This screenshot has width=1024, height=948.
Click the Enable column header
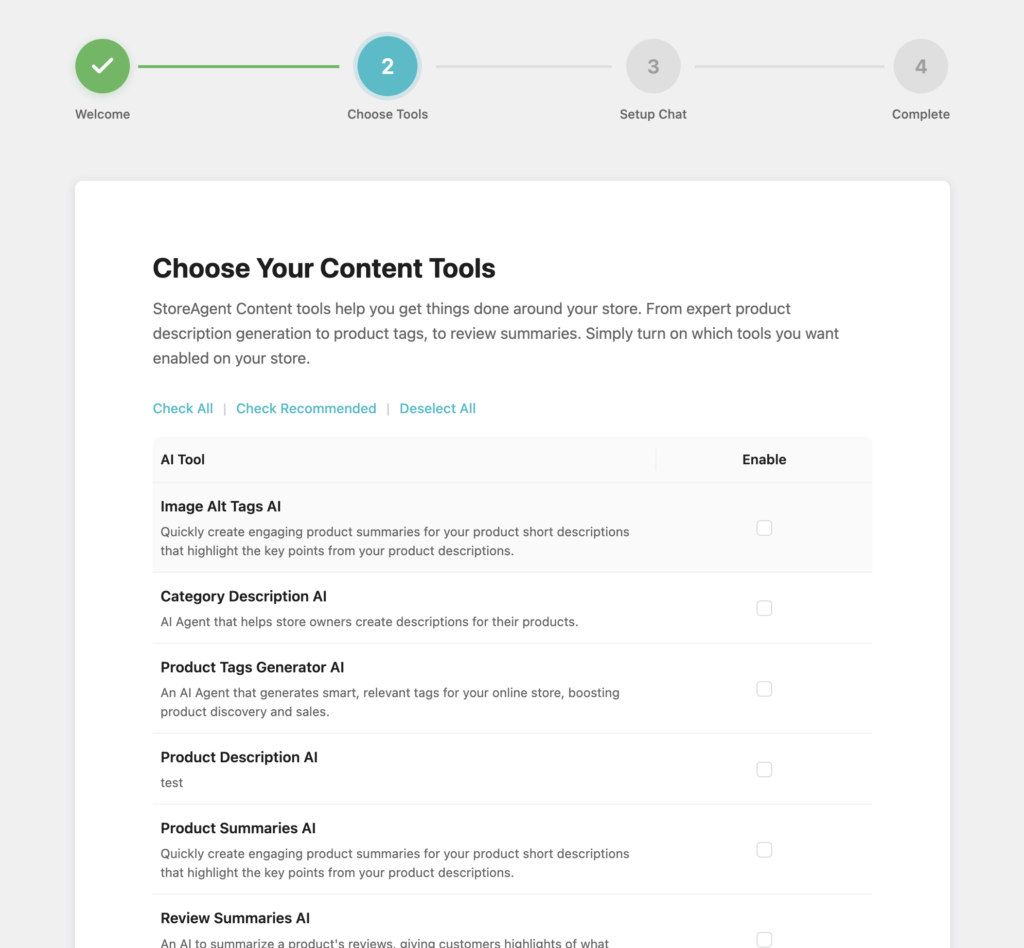tap(764, 459)
